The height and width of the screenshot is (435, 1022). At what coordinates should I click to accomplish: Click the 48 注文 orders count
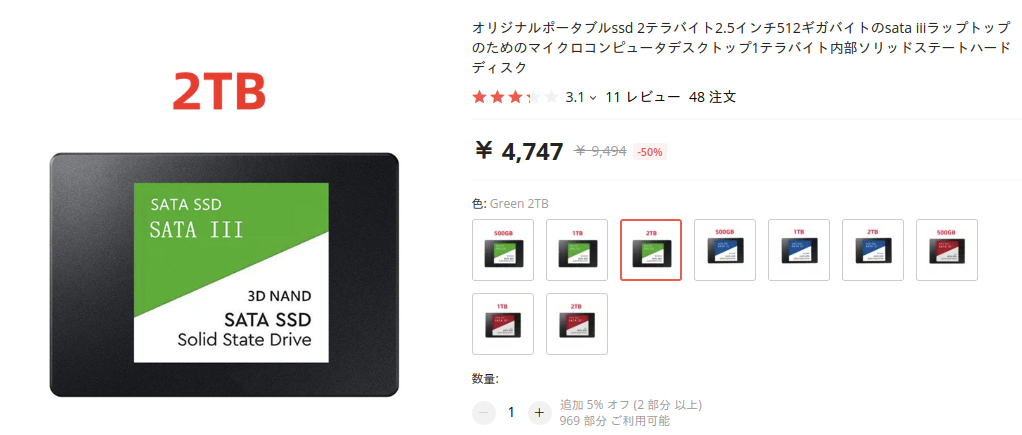point(712,97)
